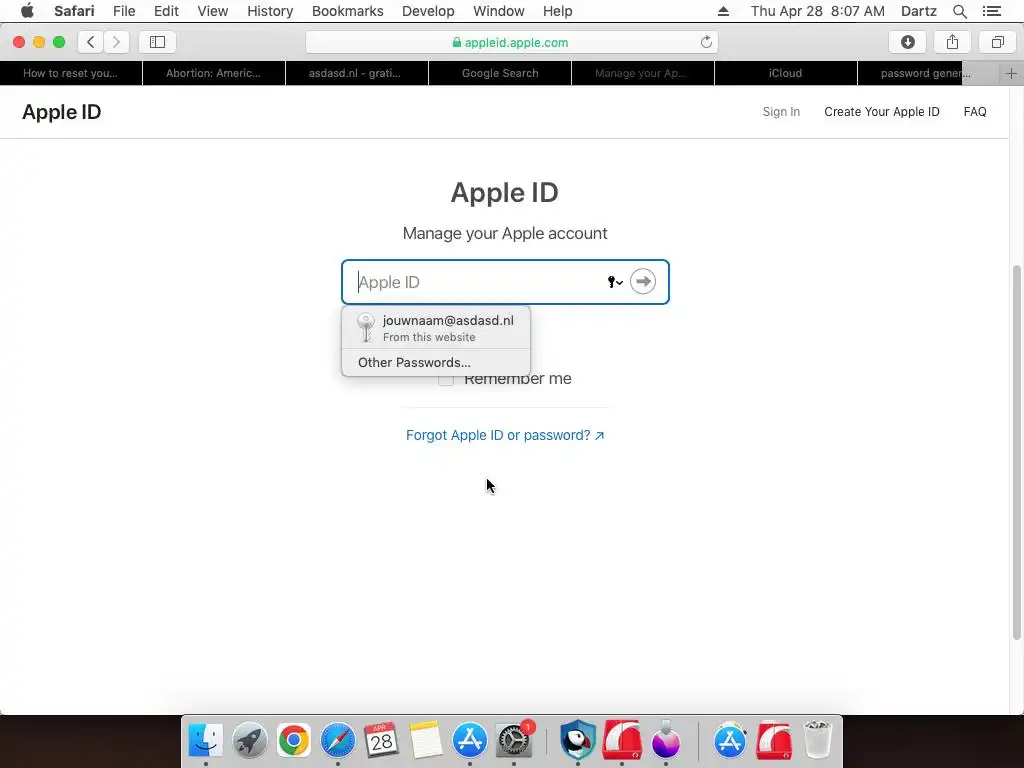Click the page's vertical scrollbar
The image size is (1024, 768).
[x=1016, y=453]
